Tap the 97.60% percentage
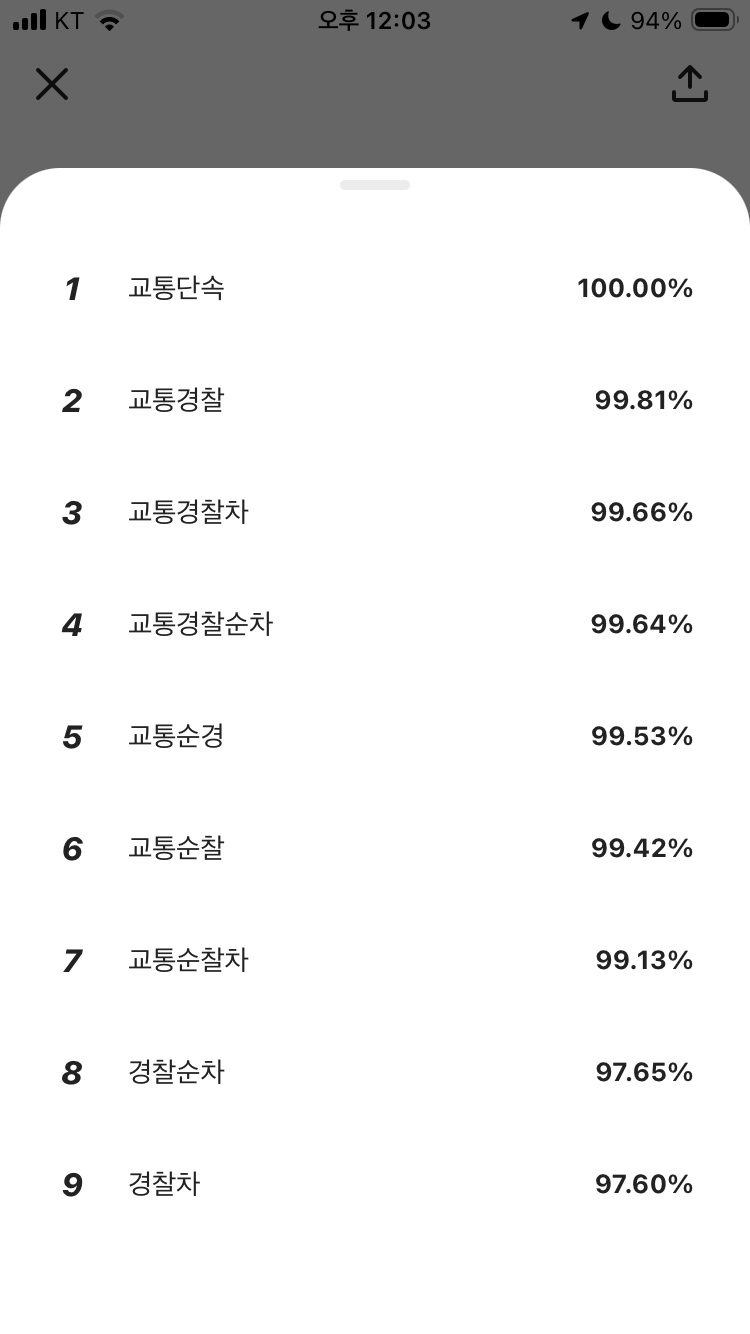This screenshot has height=1334, width=750. 644,1185
